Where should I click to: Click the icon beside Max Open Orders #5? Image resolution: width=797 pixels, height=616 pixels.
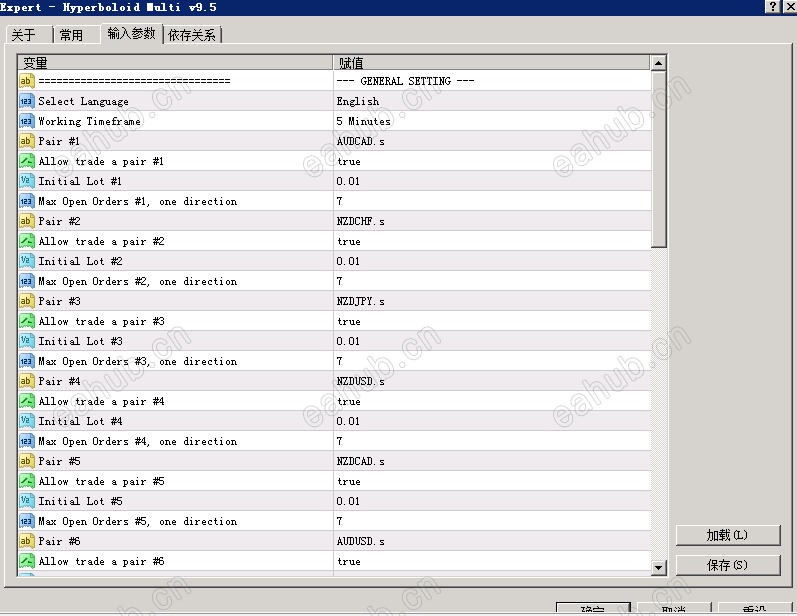point(26,521)
